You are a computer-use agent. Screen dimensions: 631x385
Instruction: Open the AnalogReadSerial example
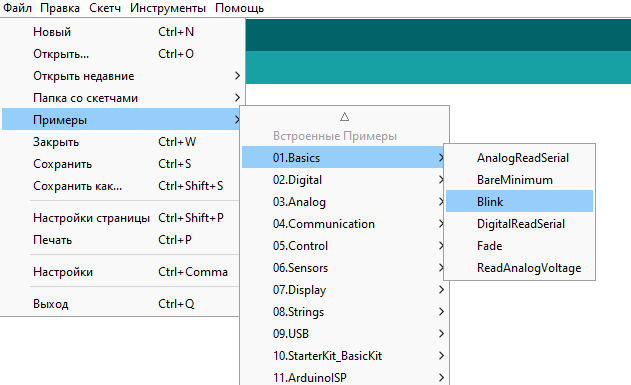point(520,158)
